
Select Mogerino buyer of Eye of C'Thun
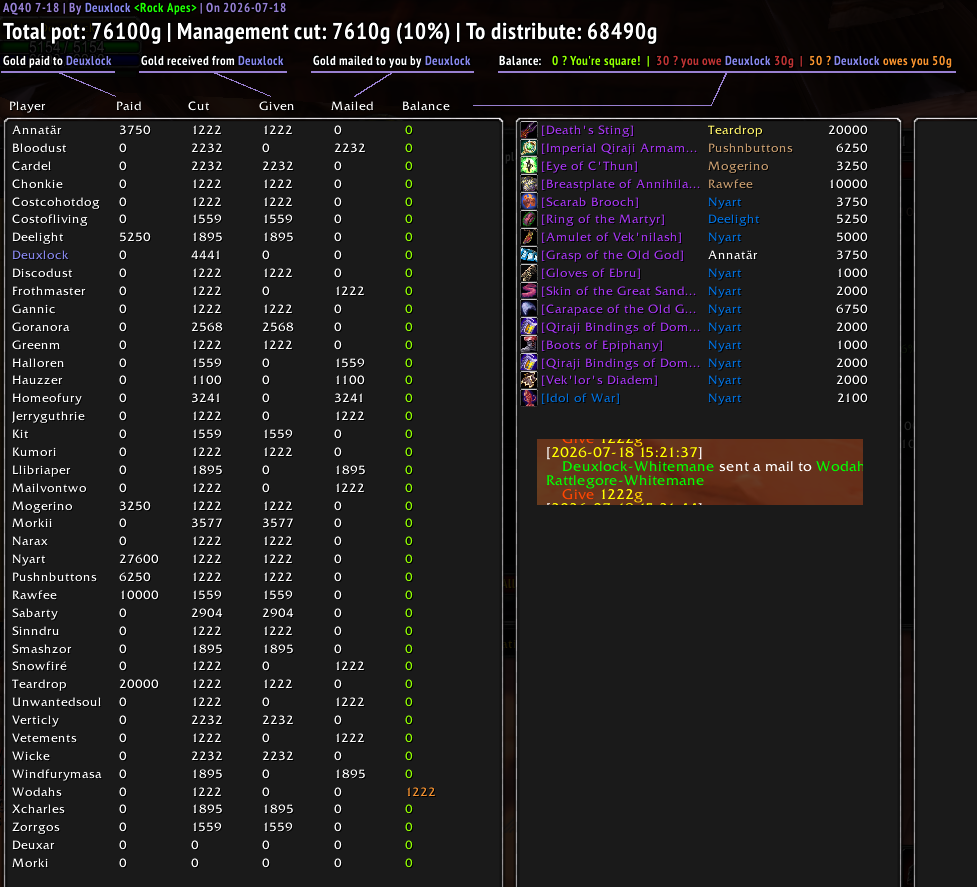738,166
